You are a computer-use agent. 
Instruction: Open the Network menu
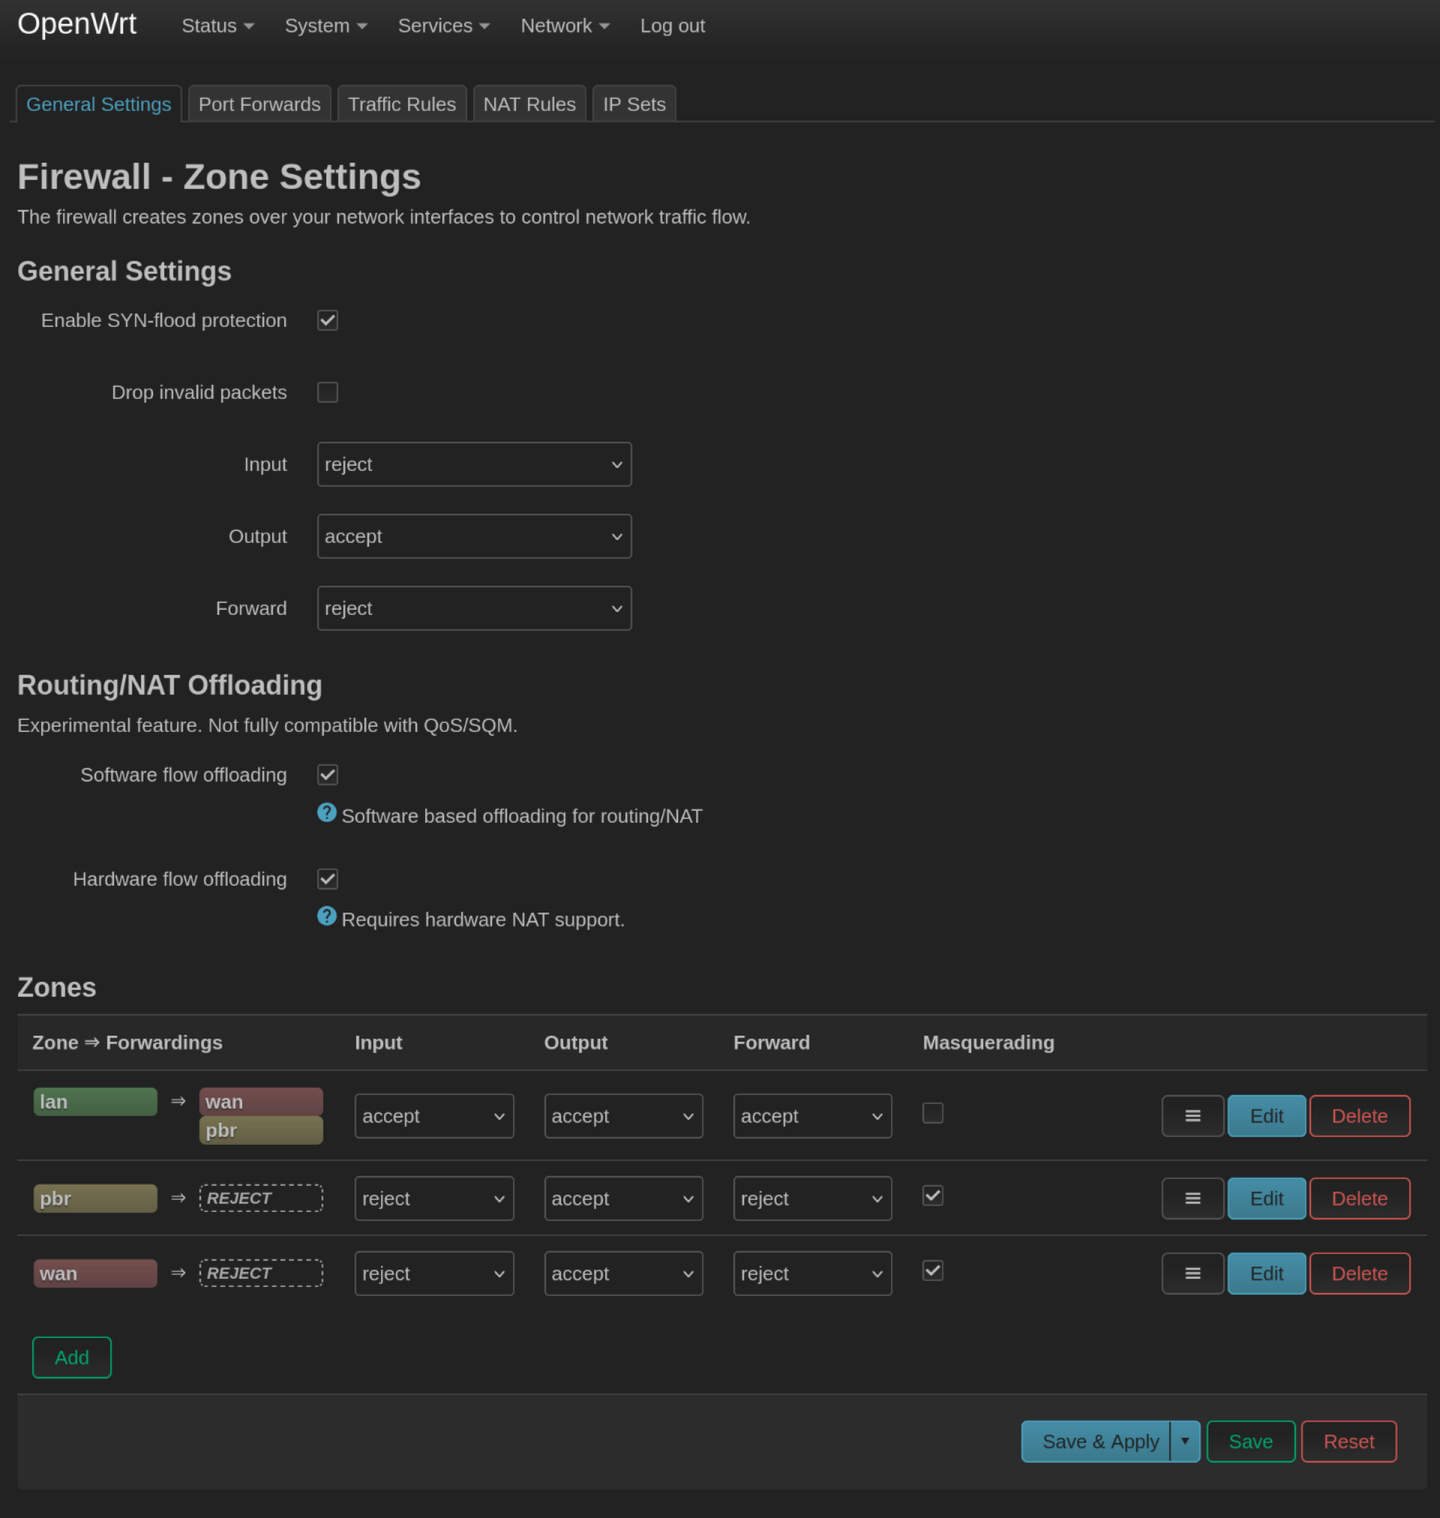[x=565, y=26]
